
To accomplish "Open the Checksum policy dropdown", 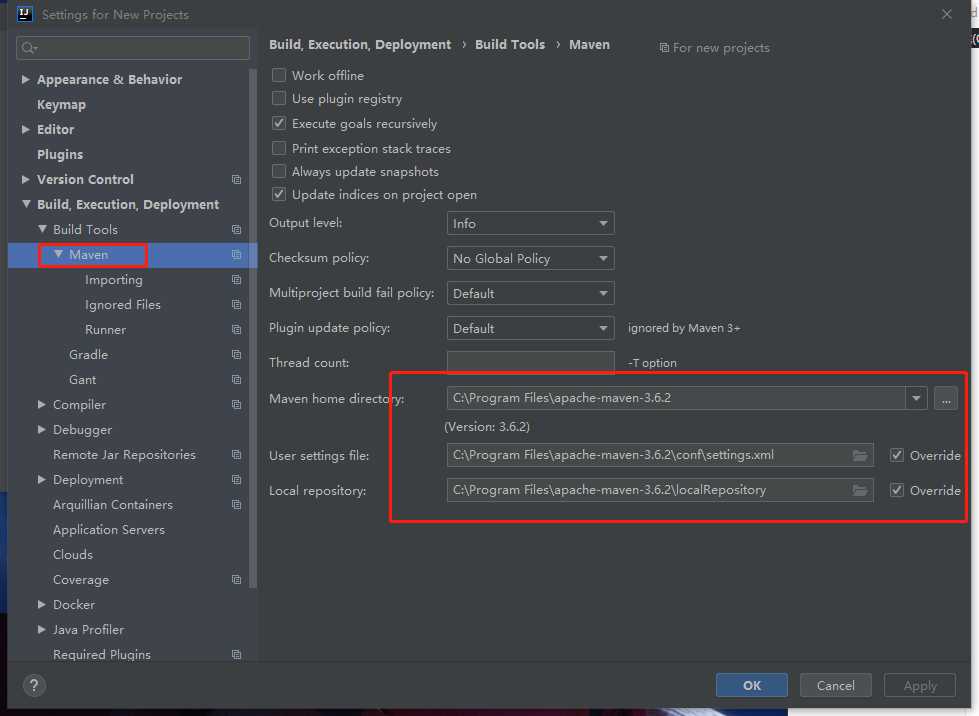I will click(530, 258).
